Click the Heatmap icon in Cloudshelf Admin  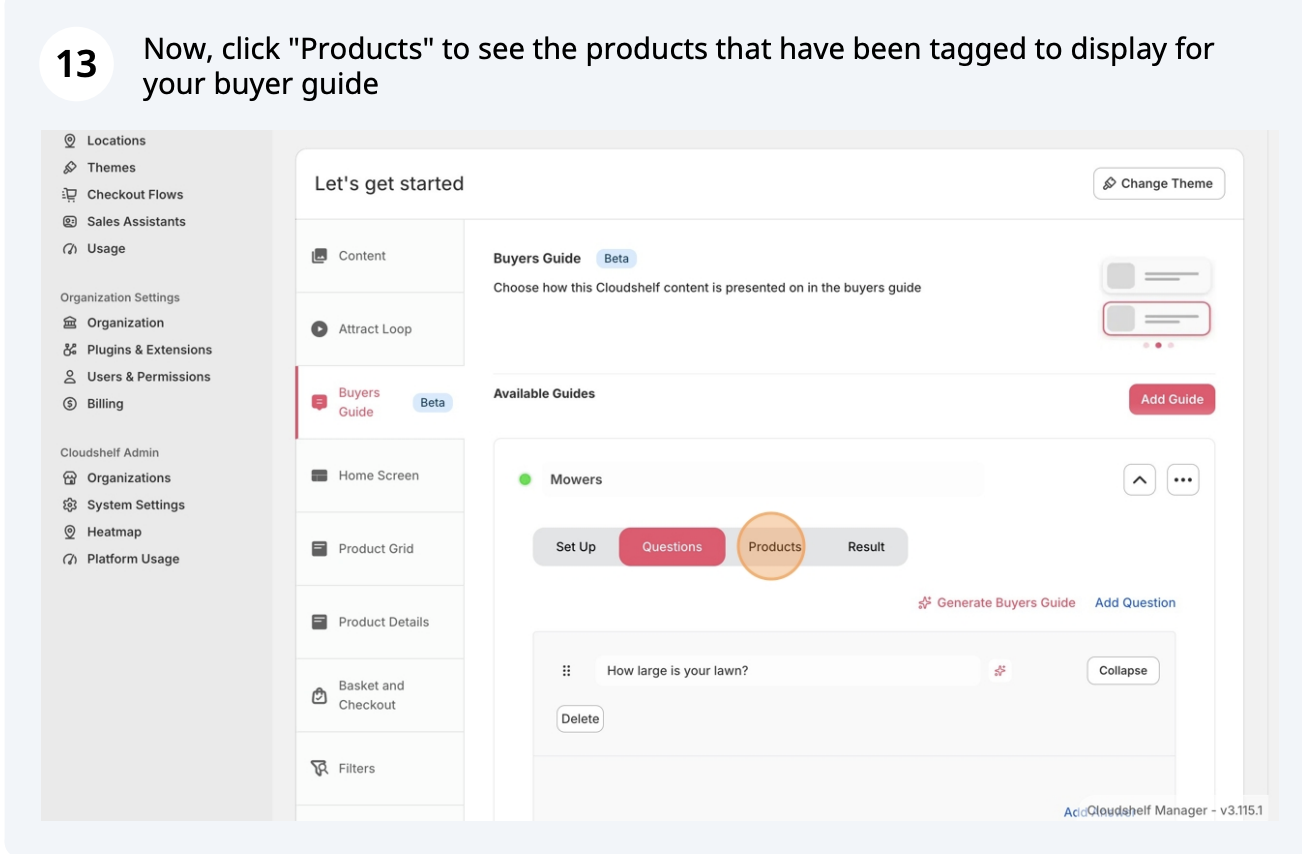pyautogui.click(x=70, y=532)
